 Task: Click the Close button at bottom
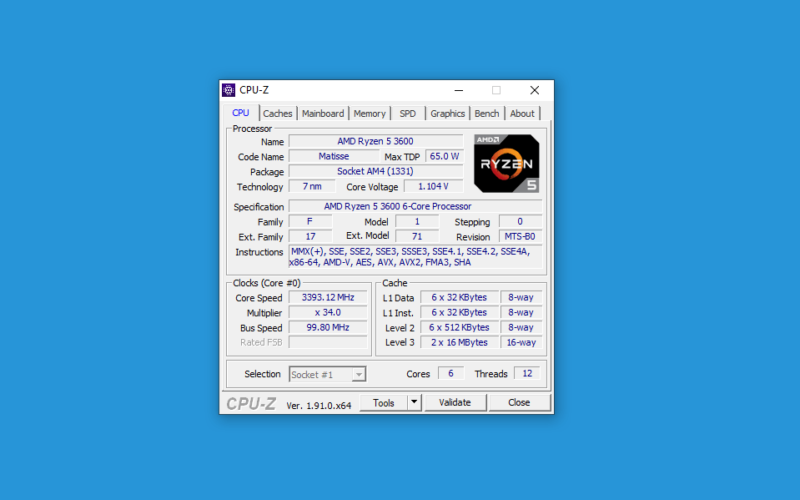[519, 403]
